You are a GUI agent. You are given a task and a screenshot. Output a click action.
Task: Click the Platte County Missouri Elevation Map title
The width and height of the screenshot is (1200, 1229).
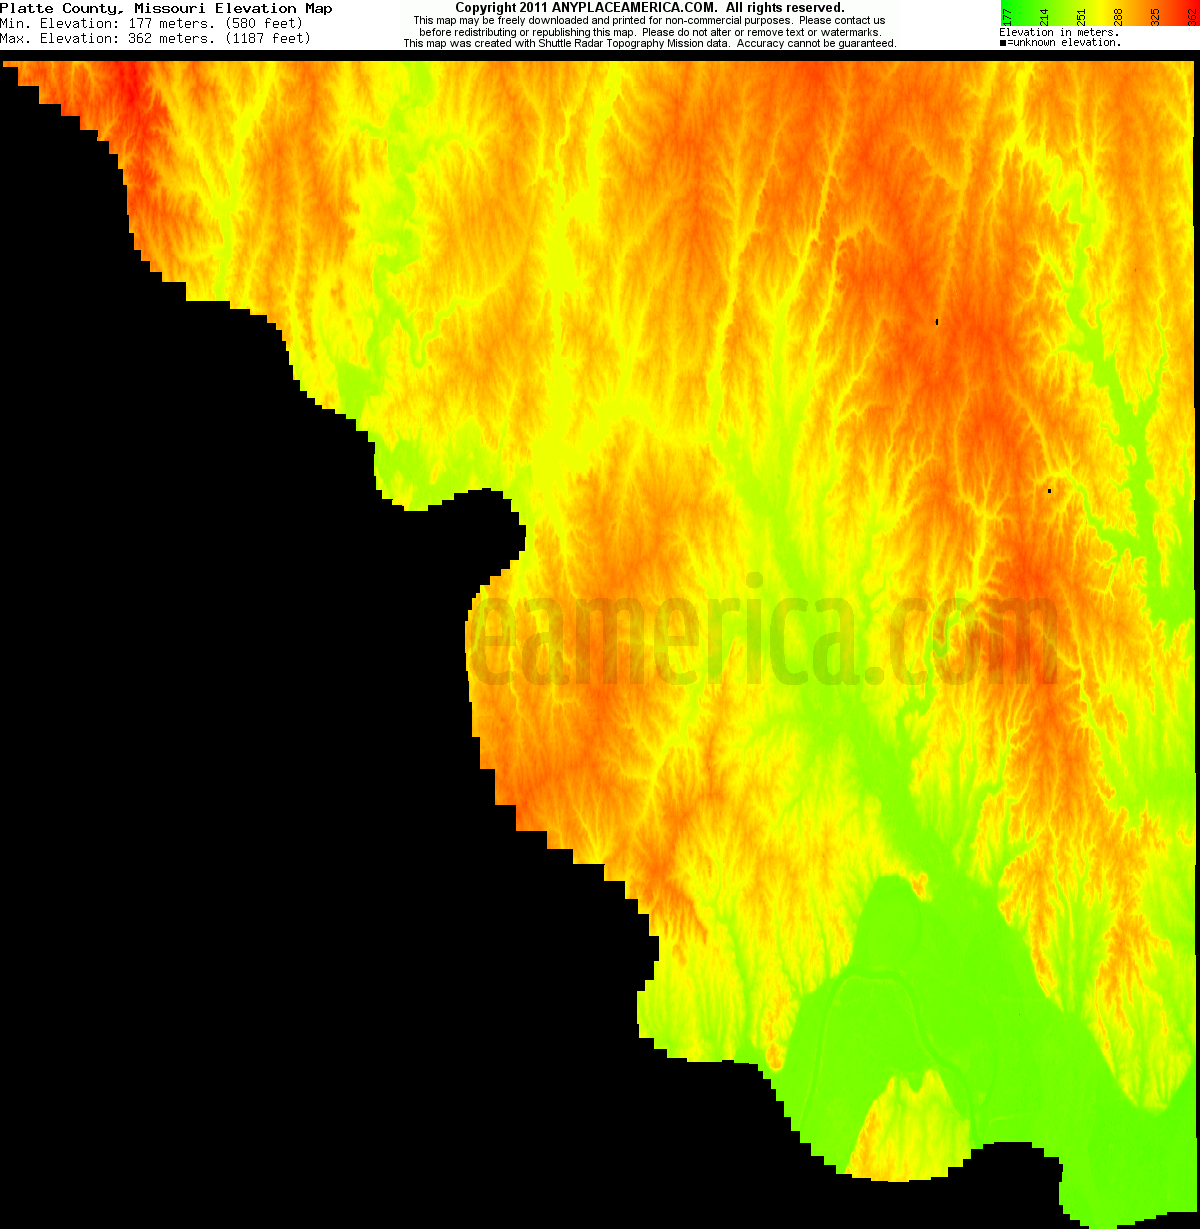point(168,7)
